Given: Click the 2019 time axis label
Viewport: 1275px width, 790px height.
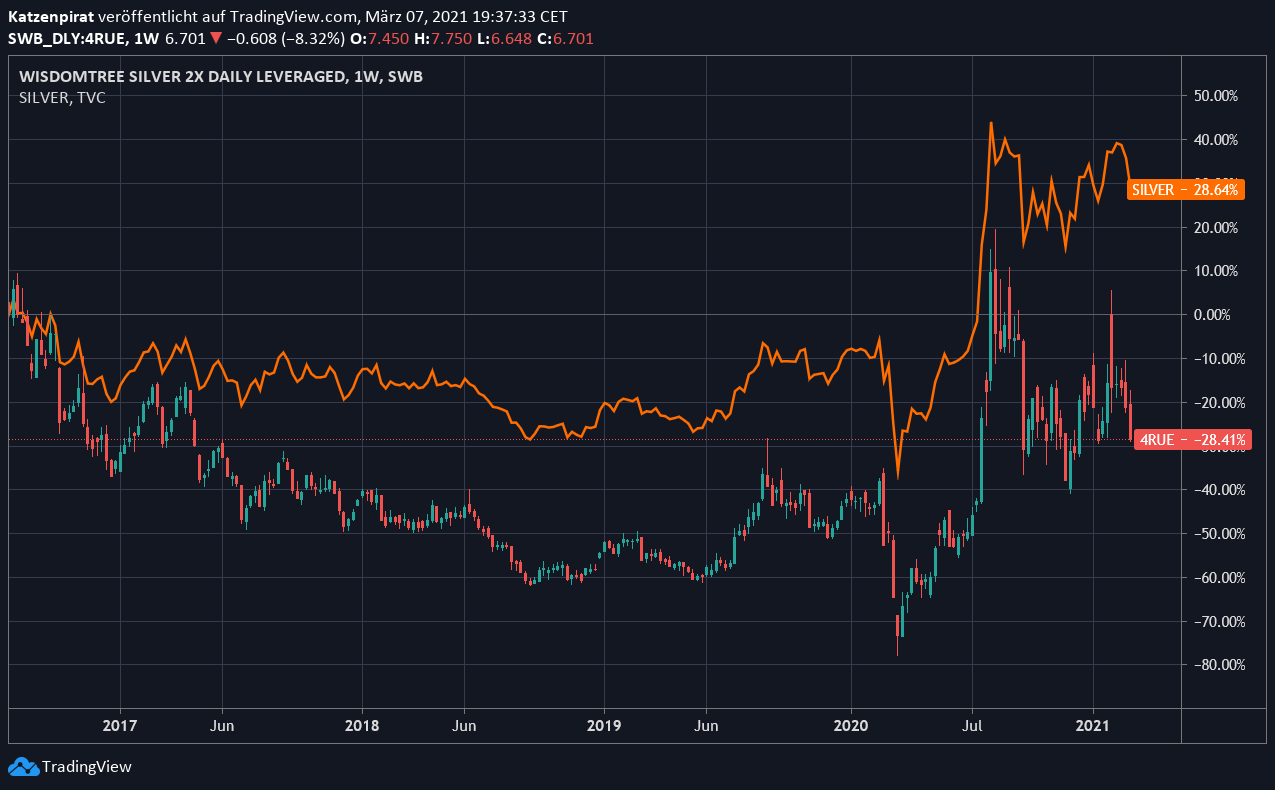Looking at the screenshot, I should pyautogui.click(x=604, y=724).
